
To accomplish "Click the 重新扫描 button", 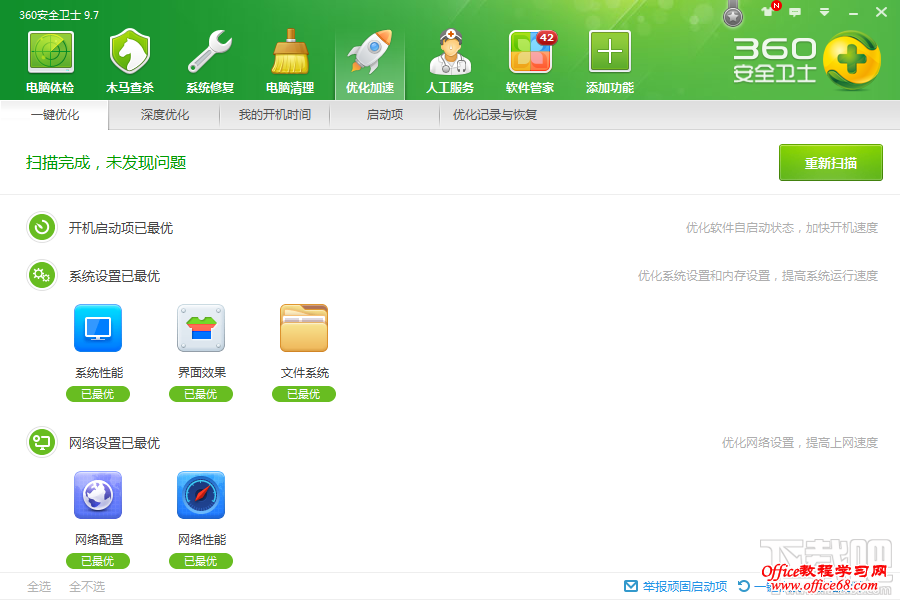I will click(x=831, y=162).
